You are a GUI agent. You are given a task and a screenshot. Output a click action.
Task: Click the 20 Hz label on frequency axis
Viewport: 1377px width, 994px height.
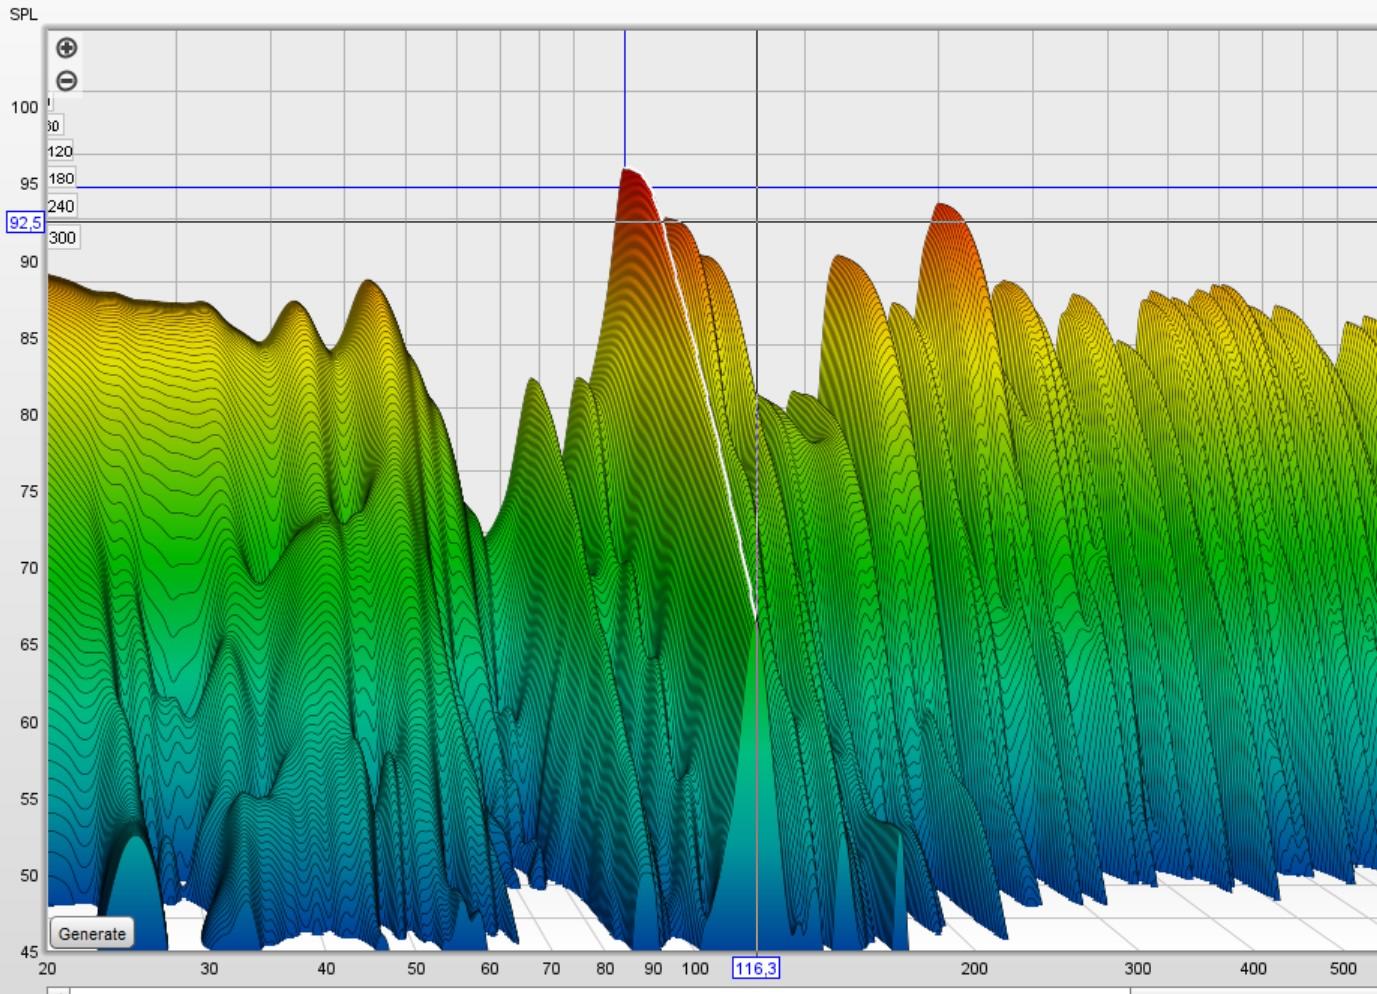point(47,968)
